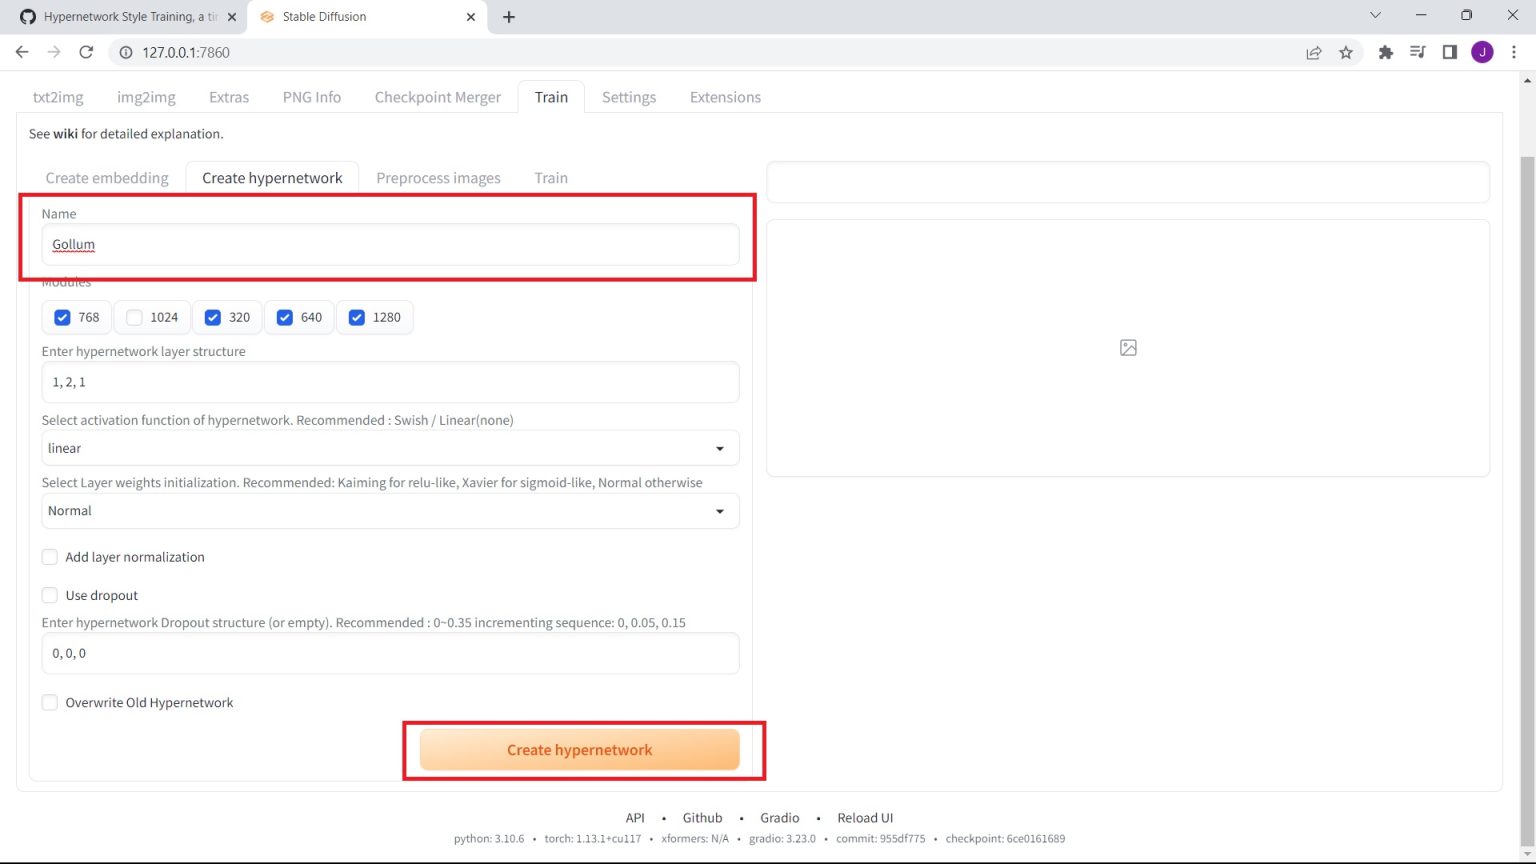Toggle Add layer normalization checkbox
Screen dimensions: 1536x864
coord(50,557)
